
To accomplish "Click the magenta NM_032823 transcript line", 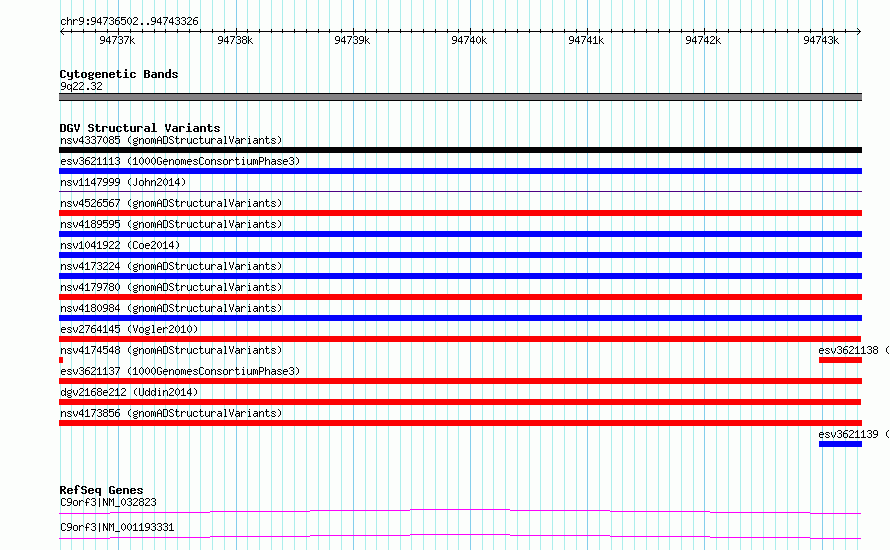I will click(x=460, y=511).
